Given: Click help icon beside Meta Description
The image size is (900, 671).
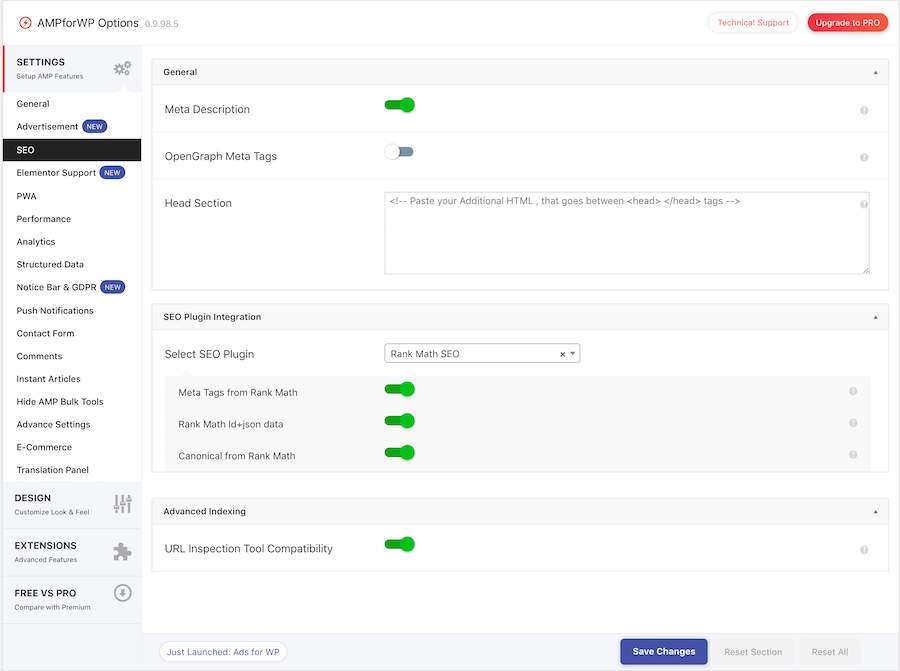Looking at the screenshot, I should tap(864, 110).
